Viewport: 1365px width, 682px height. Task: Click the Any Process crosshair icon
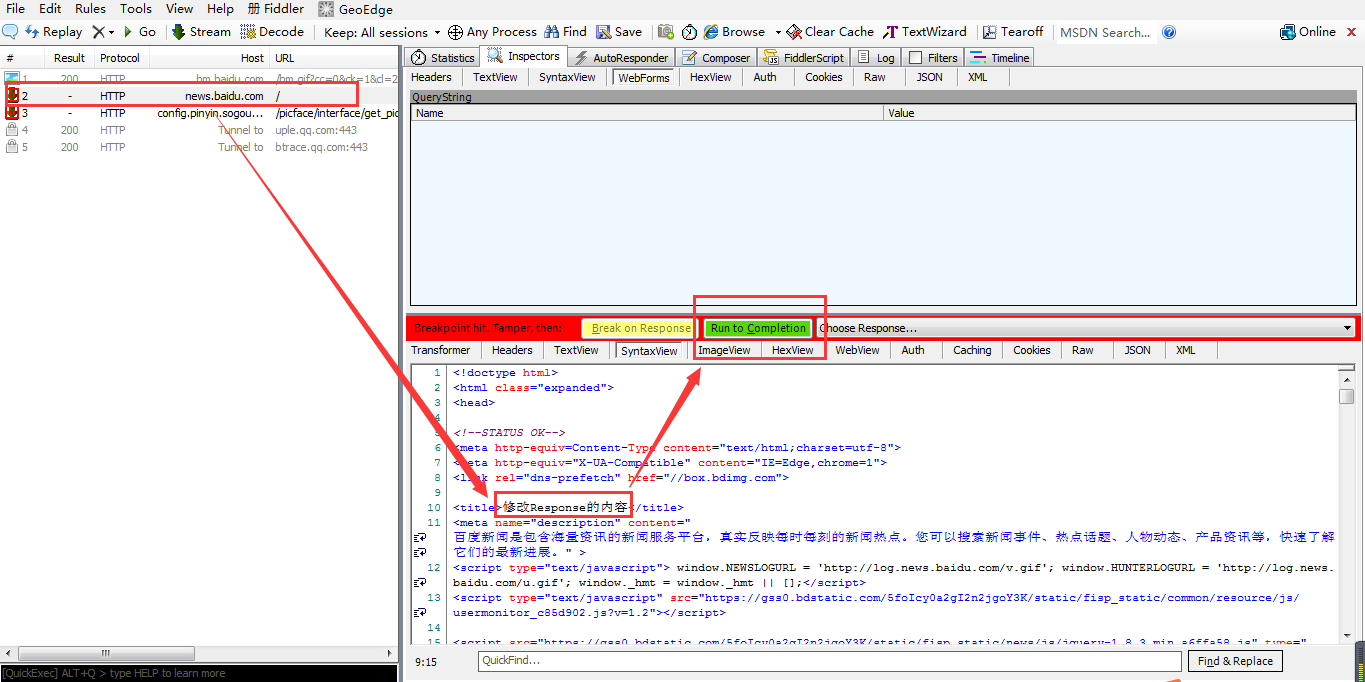[x=455, y=32]
